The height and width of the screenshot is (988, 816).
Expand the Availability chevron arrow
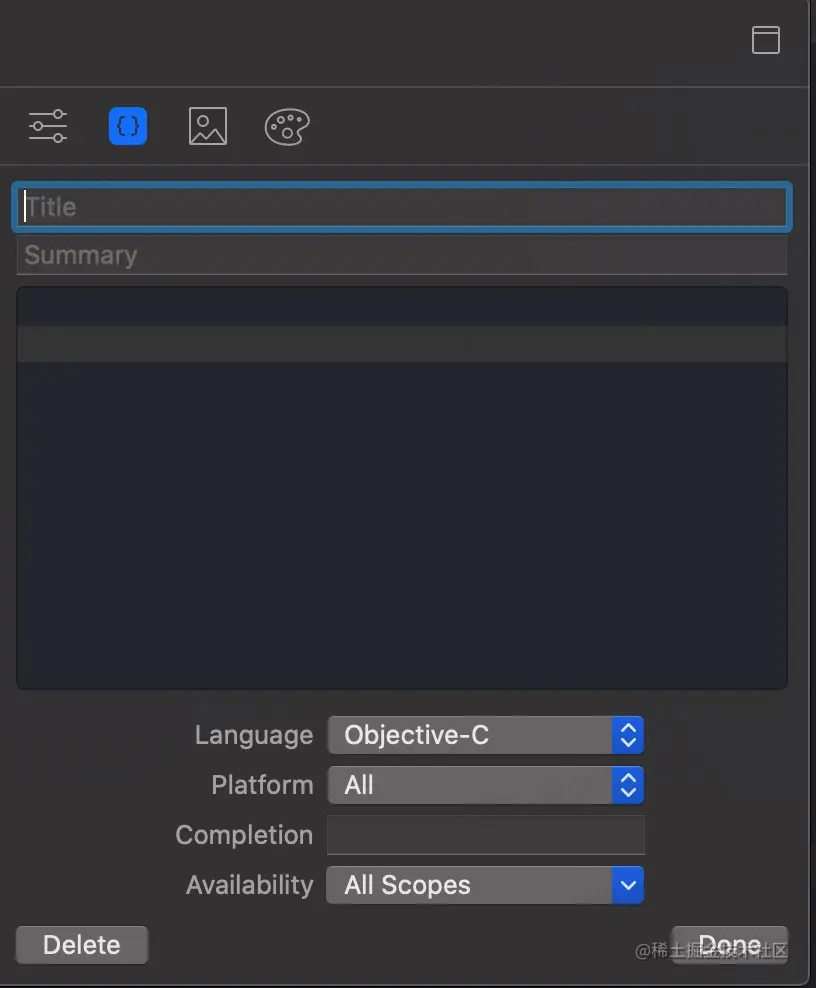pos(628,885)
